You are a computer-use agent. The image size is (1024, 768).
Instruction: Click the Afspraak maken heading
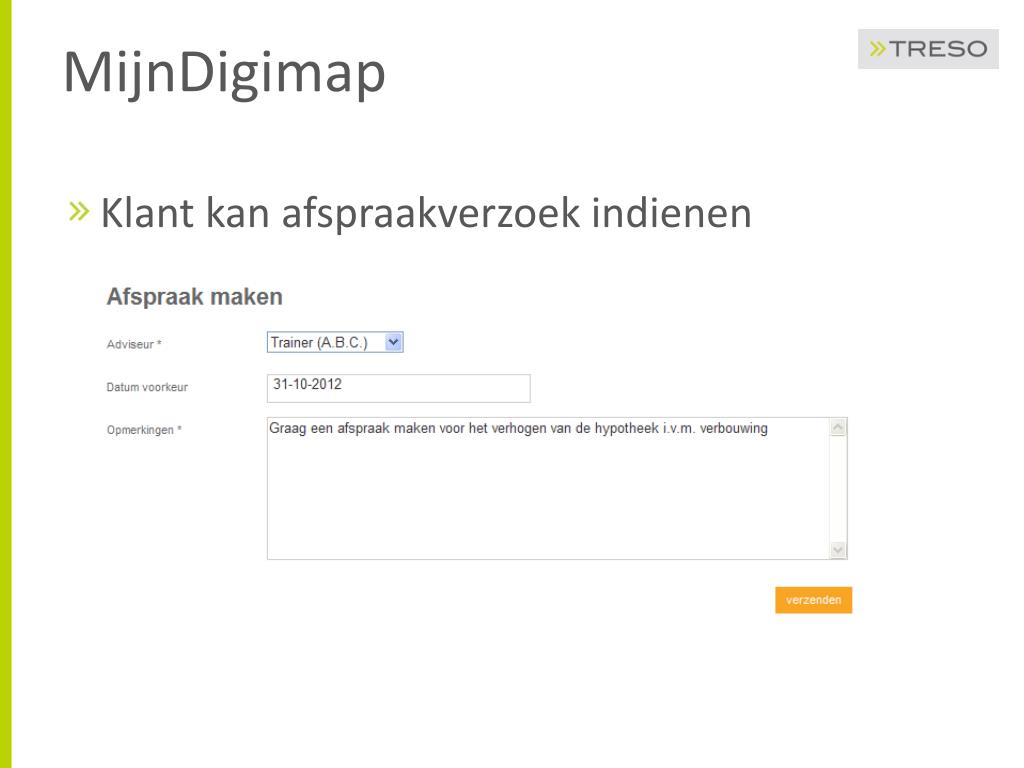coord(195,296)
